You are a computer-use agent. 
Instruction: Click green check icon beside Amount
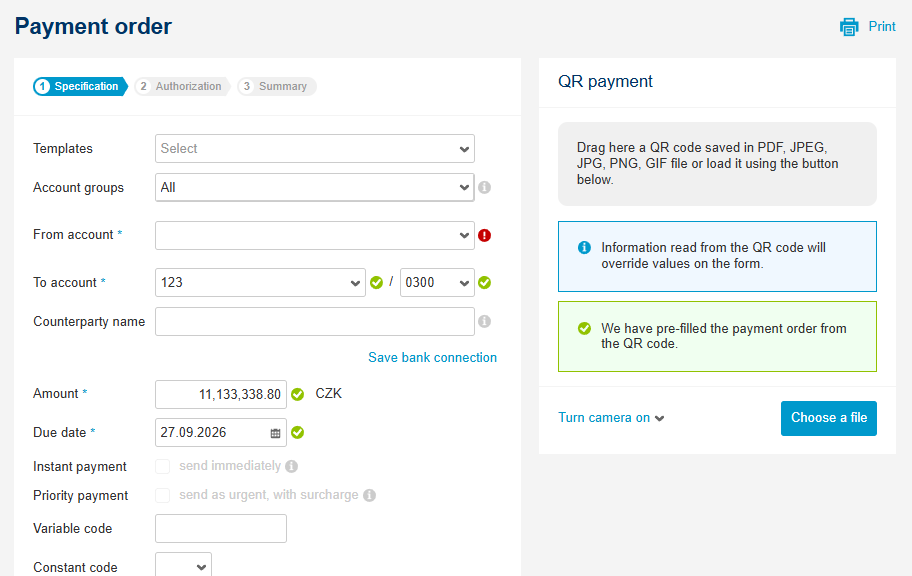pos(298,394)
